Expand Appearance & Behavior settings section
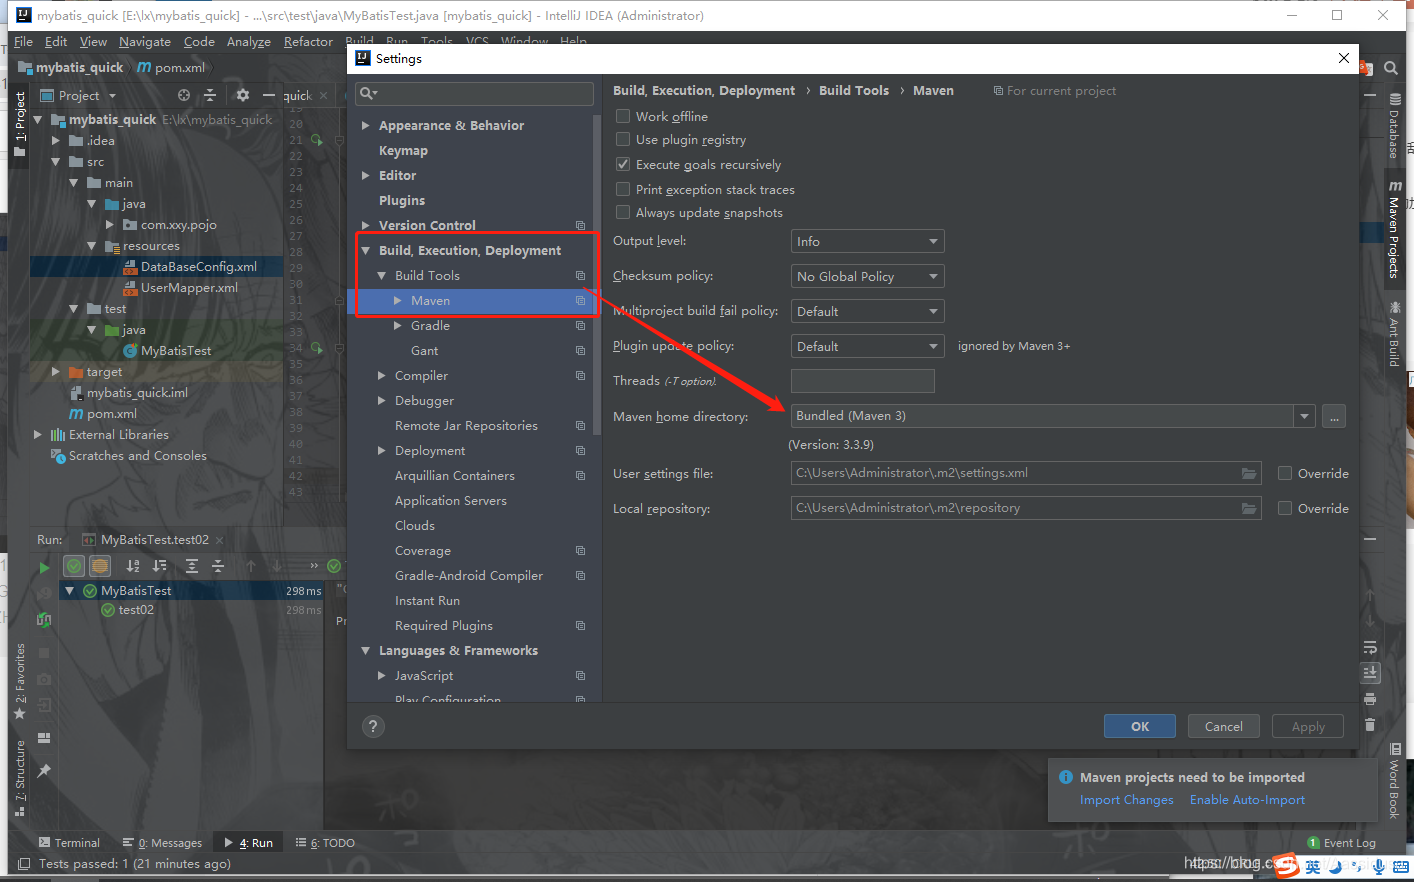The image size is (1414, 882). [366, 126]
